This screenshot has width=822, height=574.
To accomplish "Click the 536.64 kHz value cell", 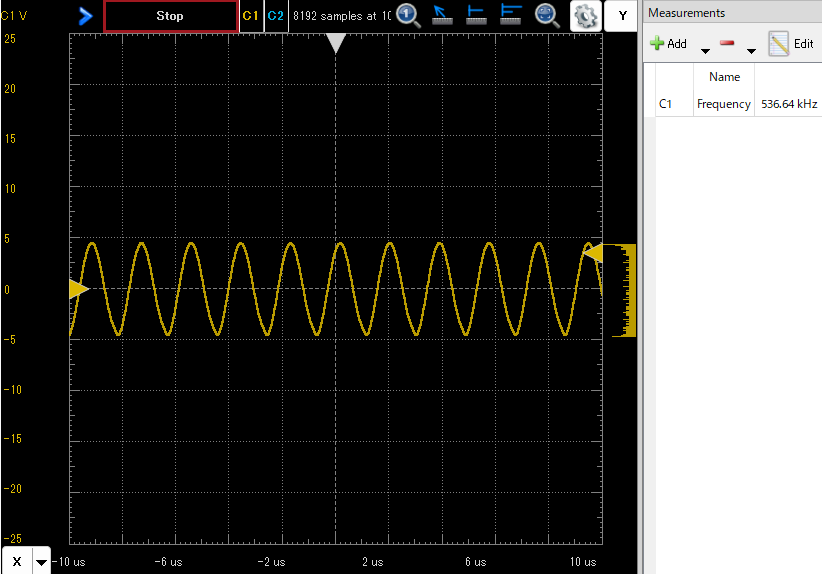I will (788, 104).
